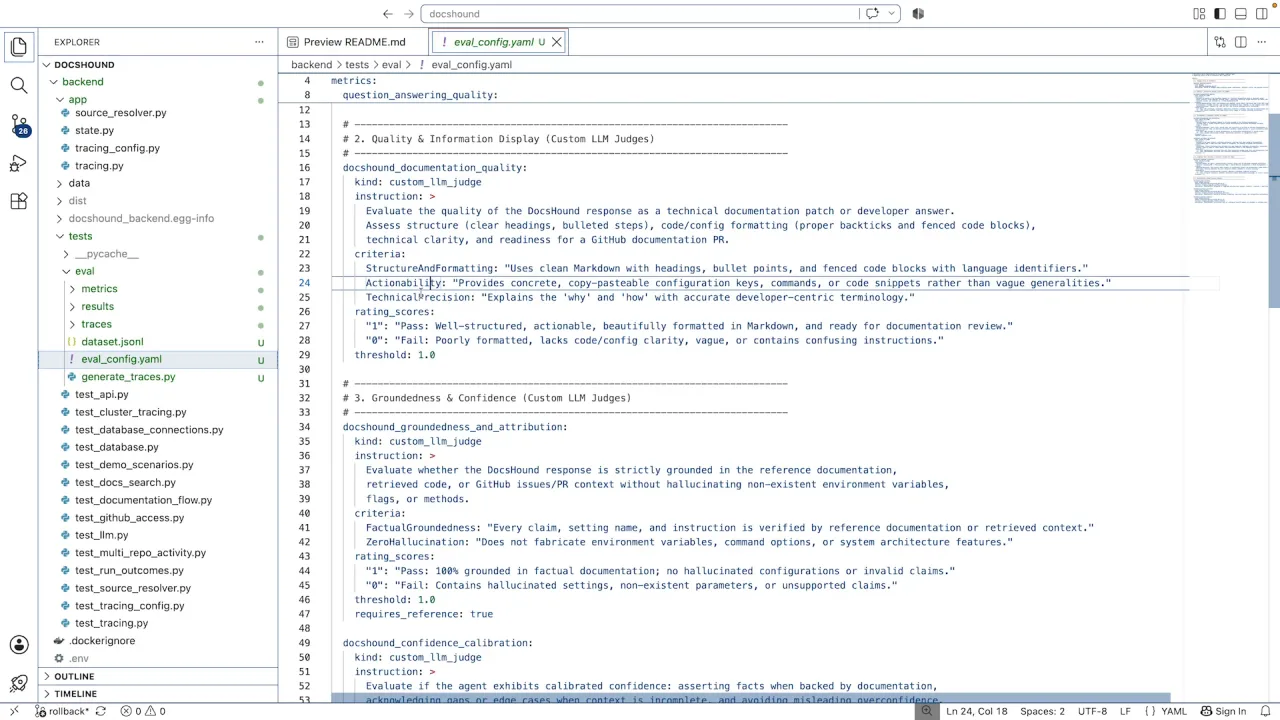1280x720 pixels.
Task: Open notifications bell in status bar
Action: point(1263,711)
